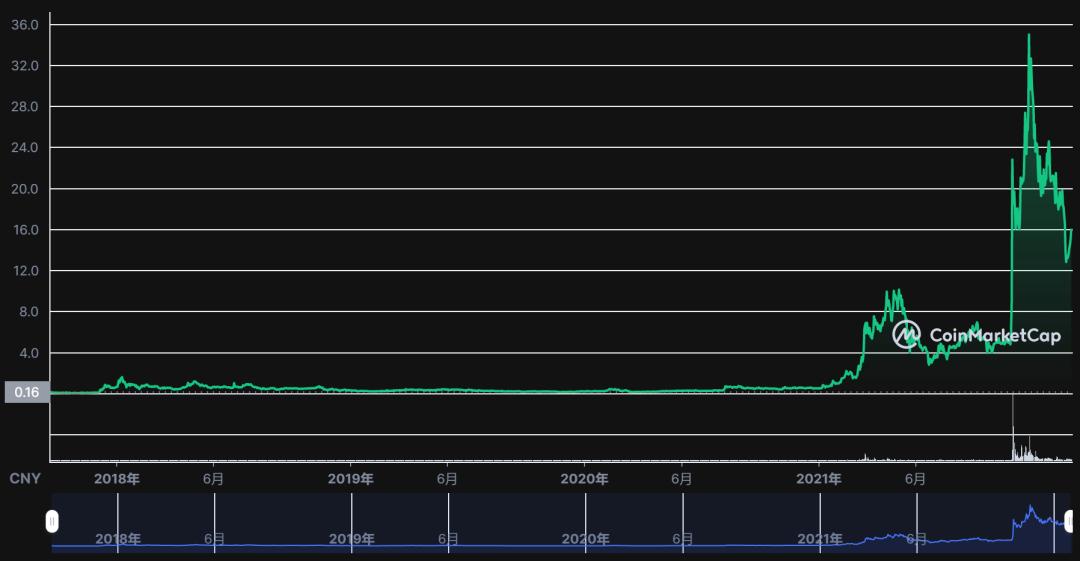Click main-axis 6月 between 2019年 and 2020年
This screenshot has width=1080, height=561.
point(447,478)
